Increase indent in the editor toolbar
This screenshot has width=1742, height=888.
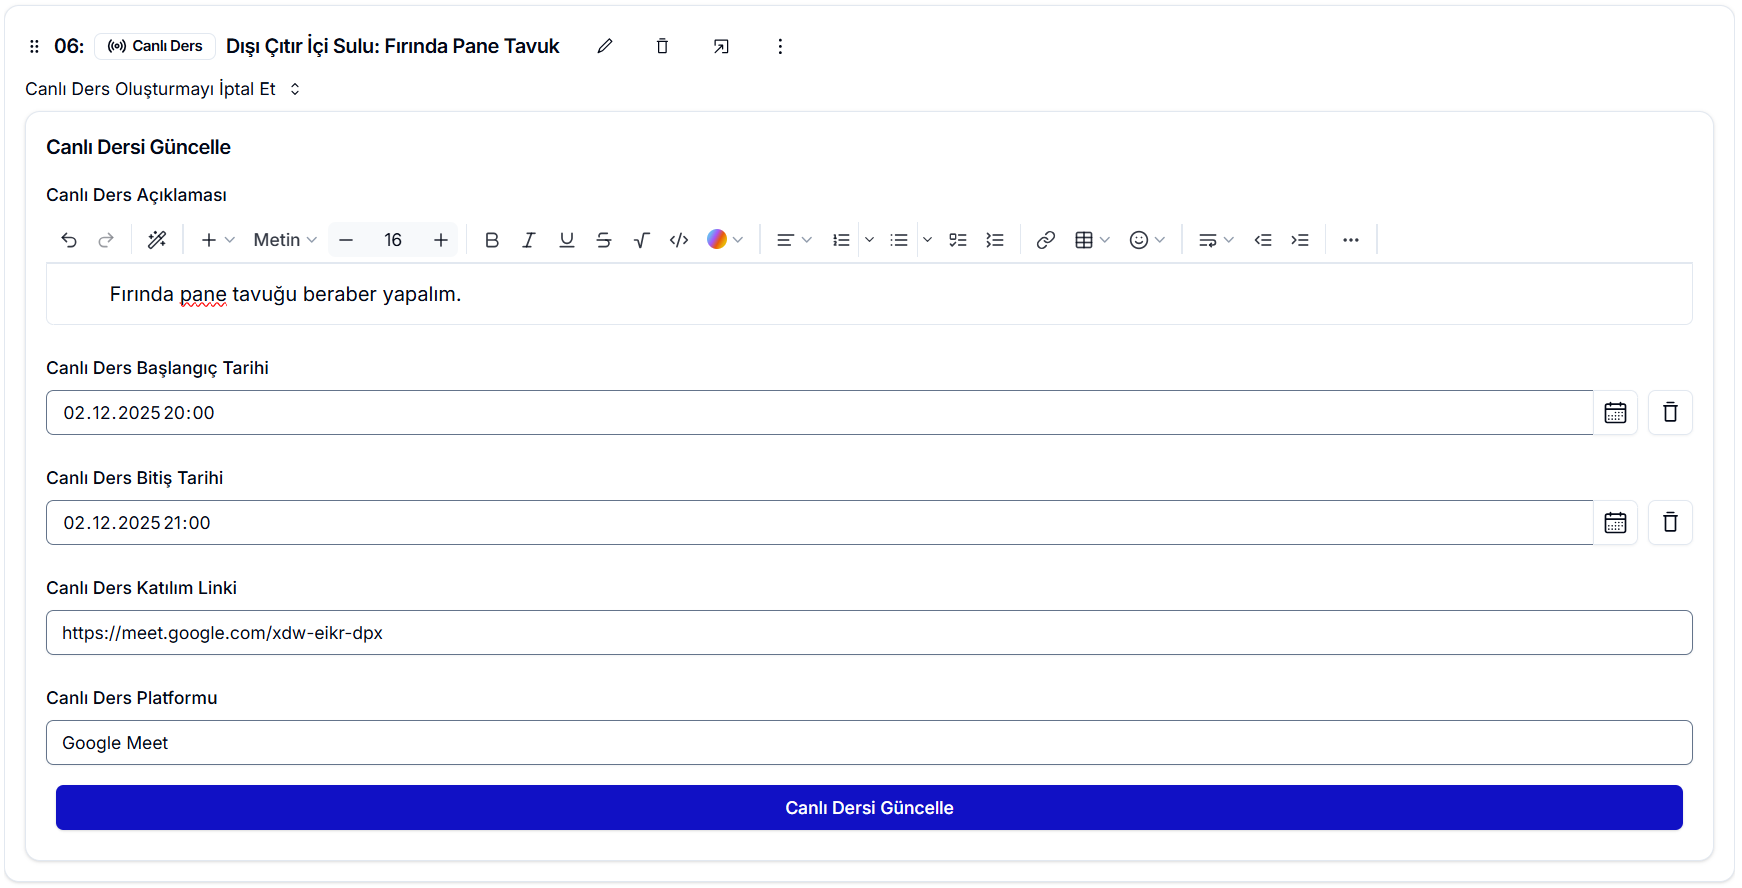1300,240
